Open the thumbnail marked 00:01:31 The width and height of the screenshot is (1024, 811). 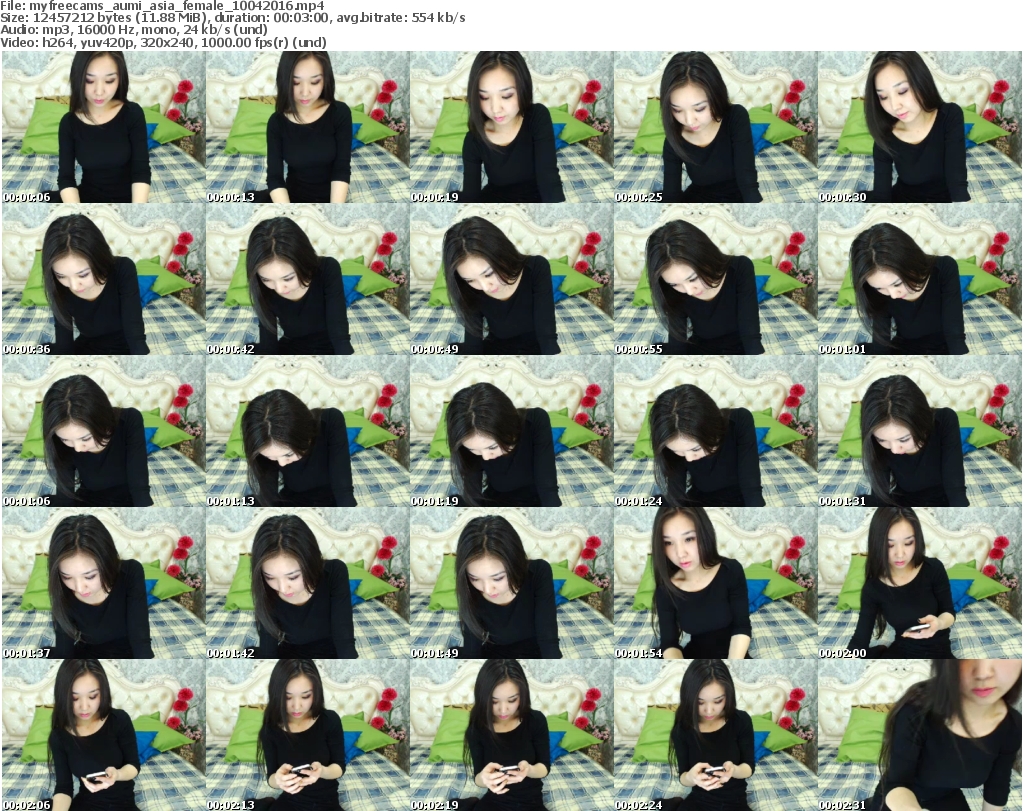(x=920, y=431)
